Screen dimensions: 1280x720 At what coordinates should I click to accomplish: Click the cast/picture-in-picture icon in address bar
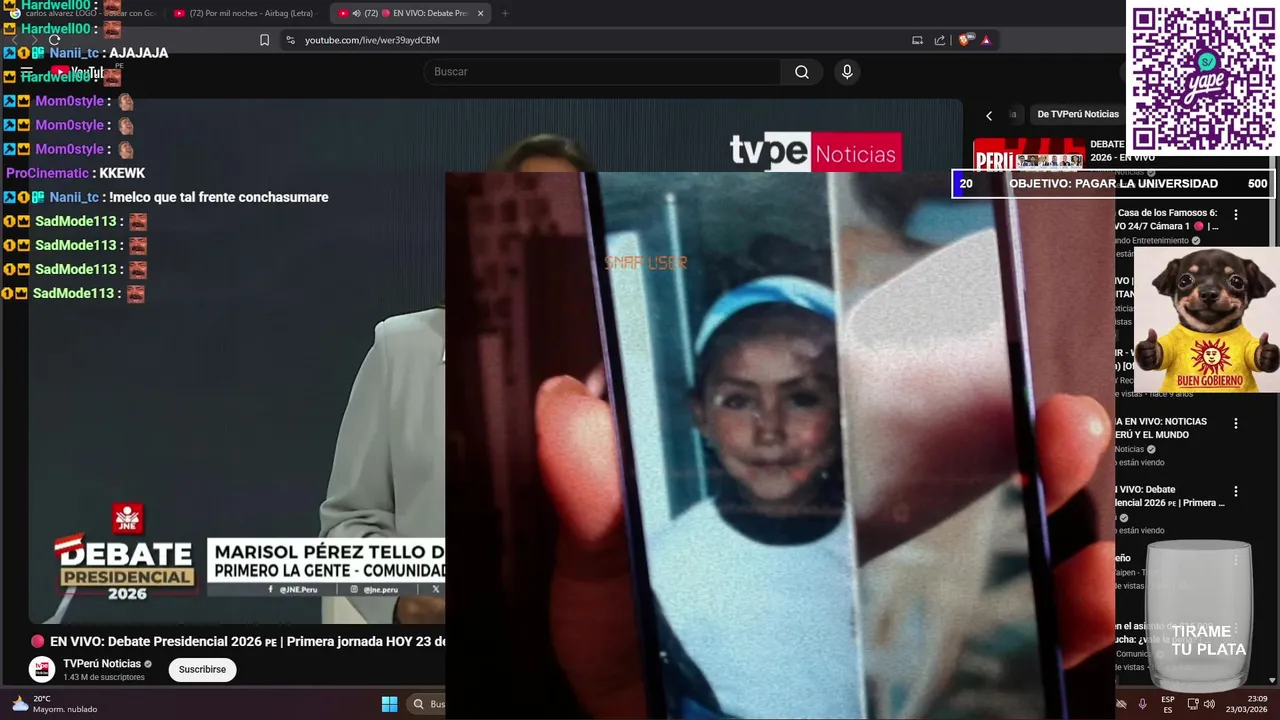(x=917, y=40)
